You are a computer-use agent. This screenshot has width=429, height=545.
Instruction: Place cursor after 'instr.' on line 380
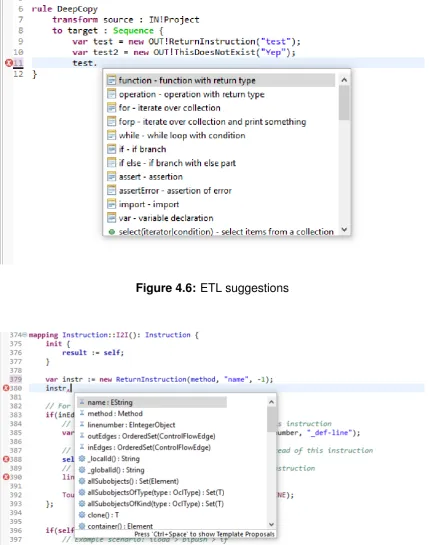[x=71, y=388]
